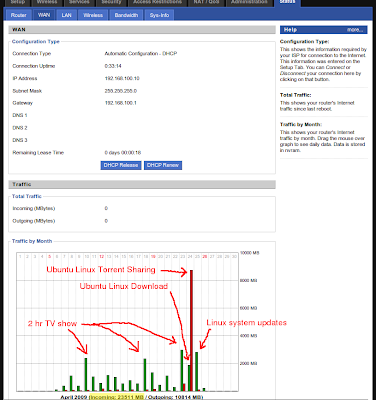Click the Help panel header
This screenshot has height=400, width=376.
tap(324, 30)
